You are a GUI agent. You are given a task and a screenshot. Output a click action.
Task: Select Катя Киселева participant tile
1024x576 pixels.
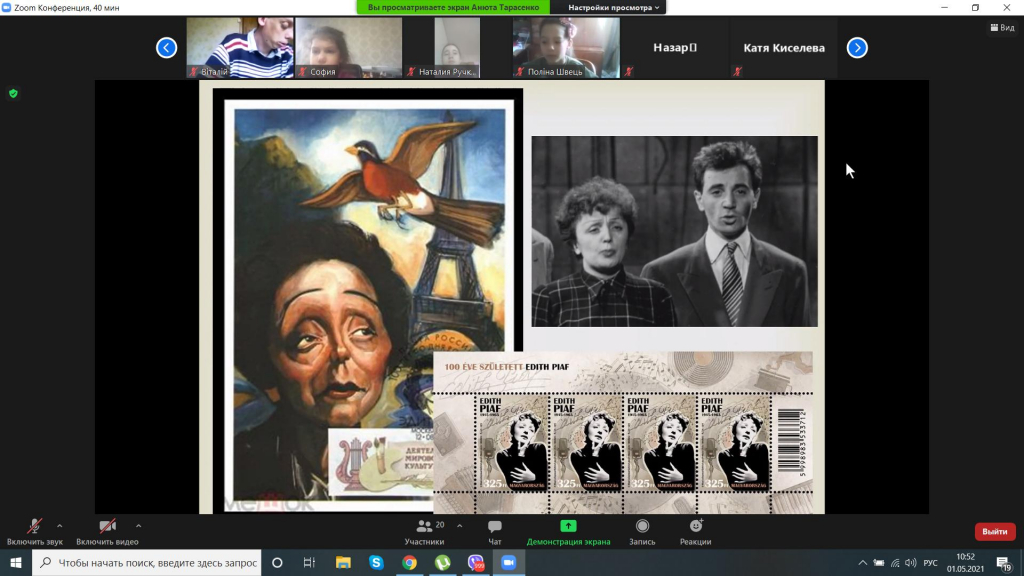784,48
